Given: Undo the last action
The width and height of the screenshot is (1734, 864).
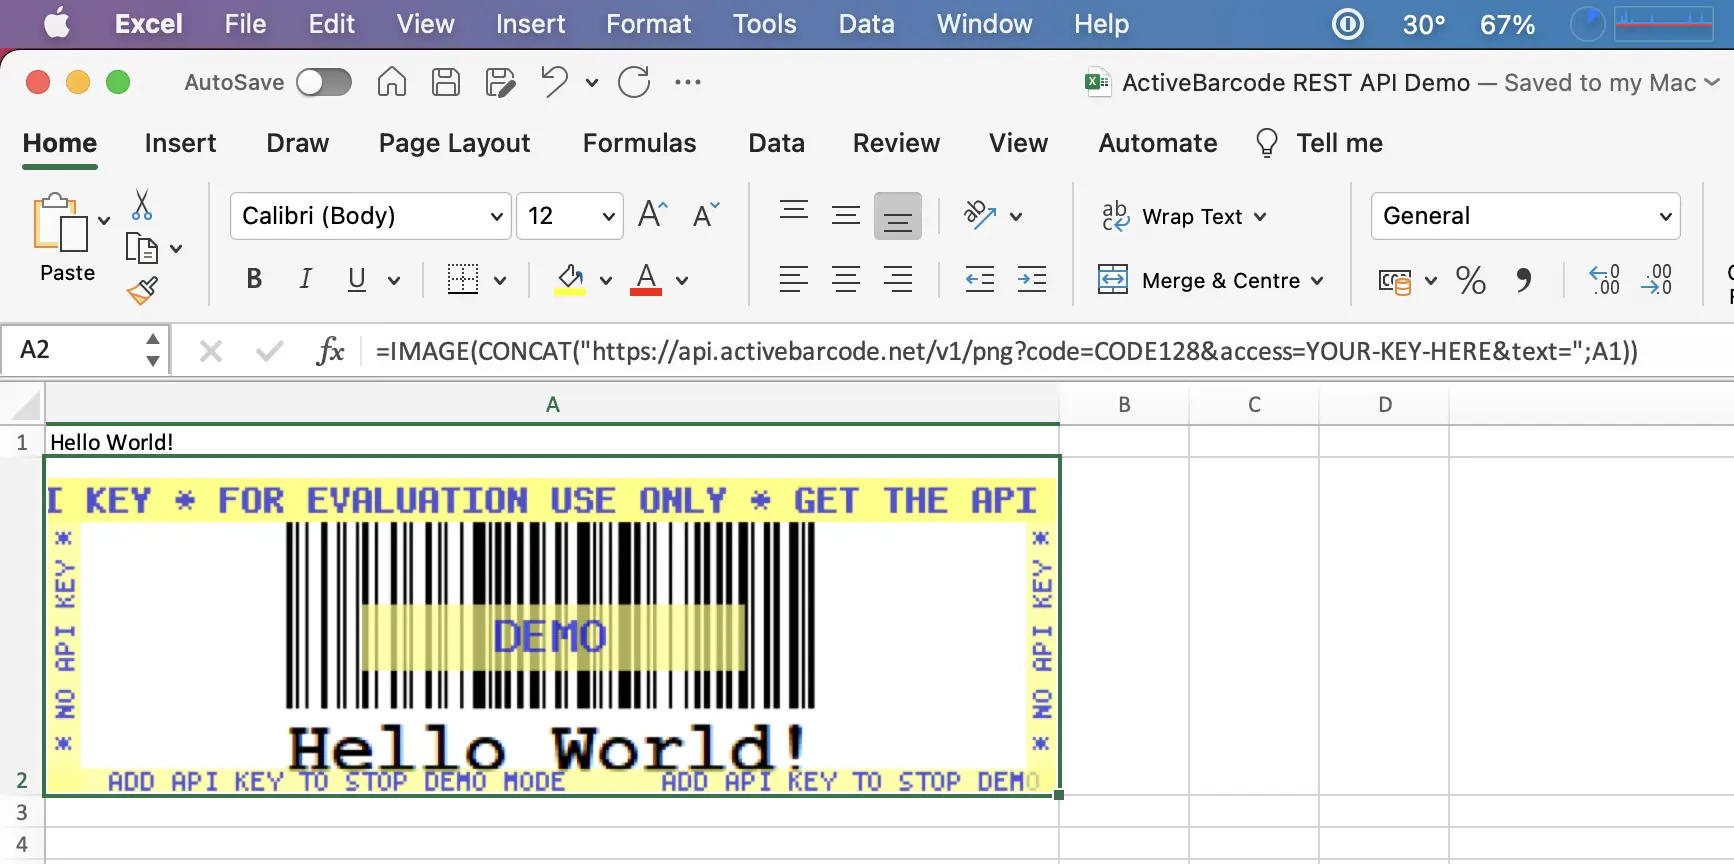Looking at the screenshot, I should click(554, 81).
